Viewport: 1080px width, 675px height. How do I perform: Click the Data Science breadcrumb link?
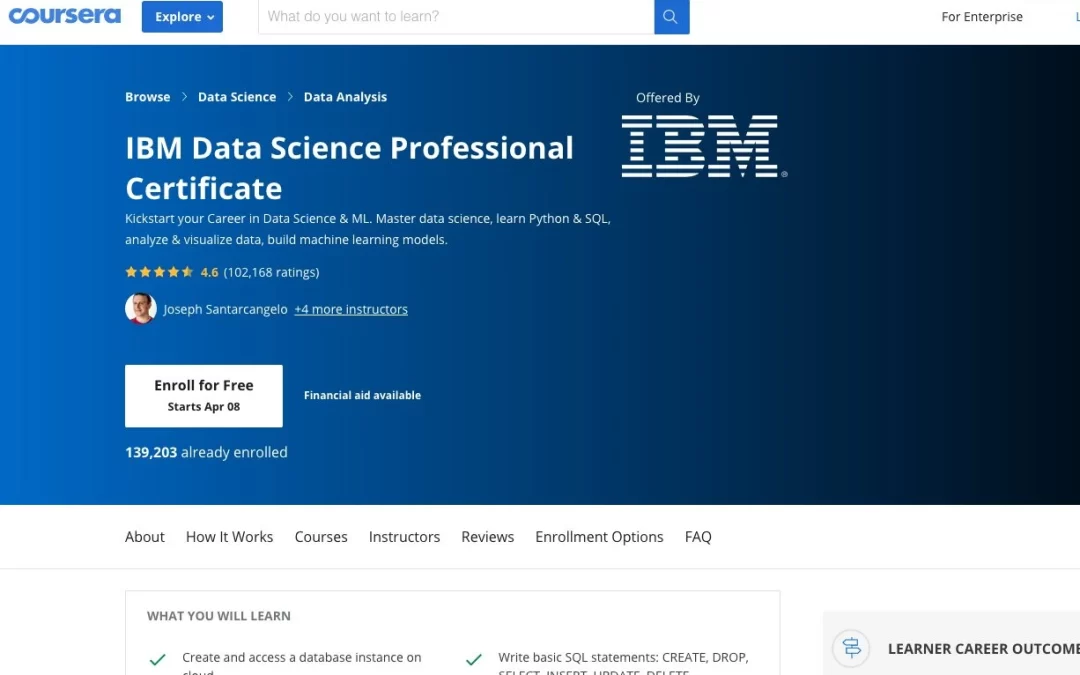(237, 96)
